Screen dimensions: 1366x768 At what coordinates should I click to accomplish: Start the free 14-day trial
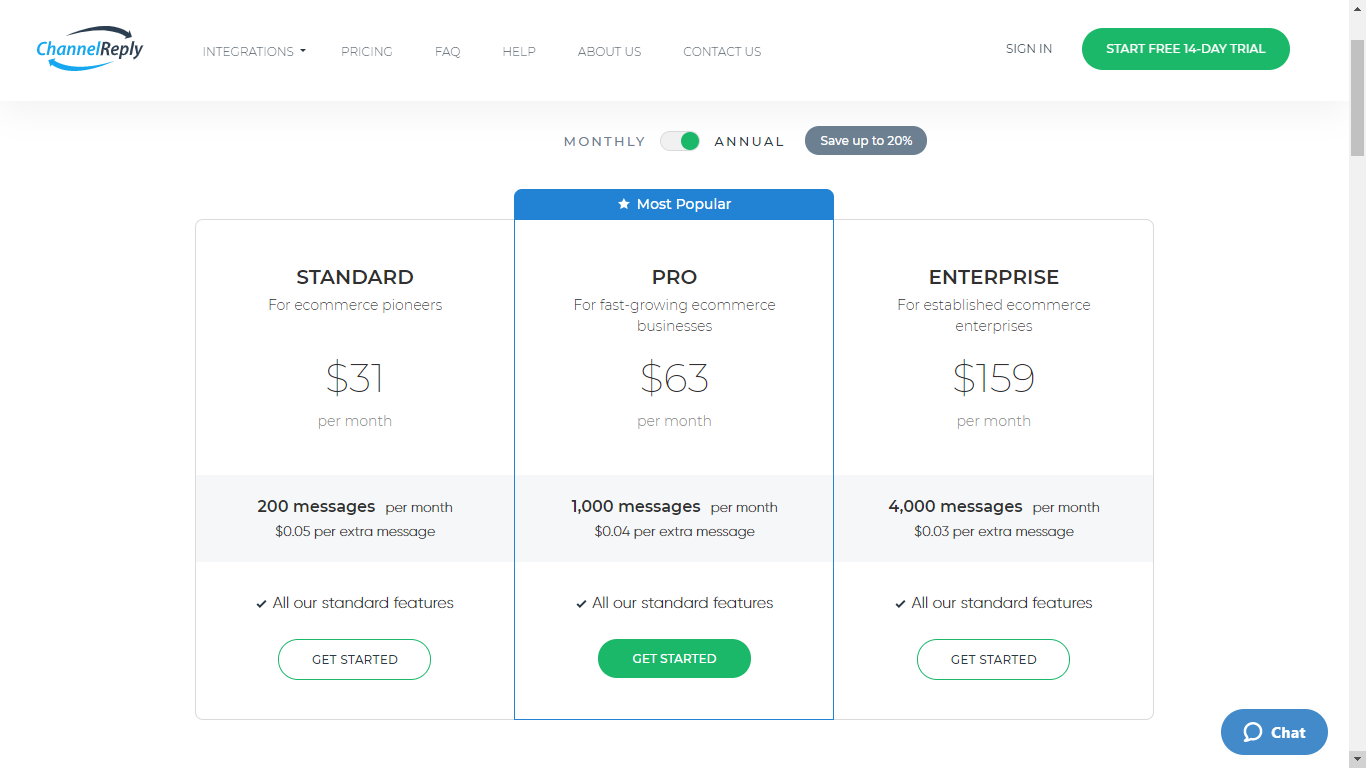click(1186, 49)
